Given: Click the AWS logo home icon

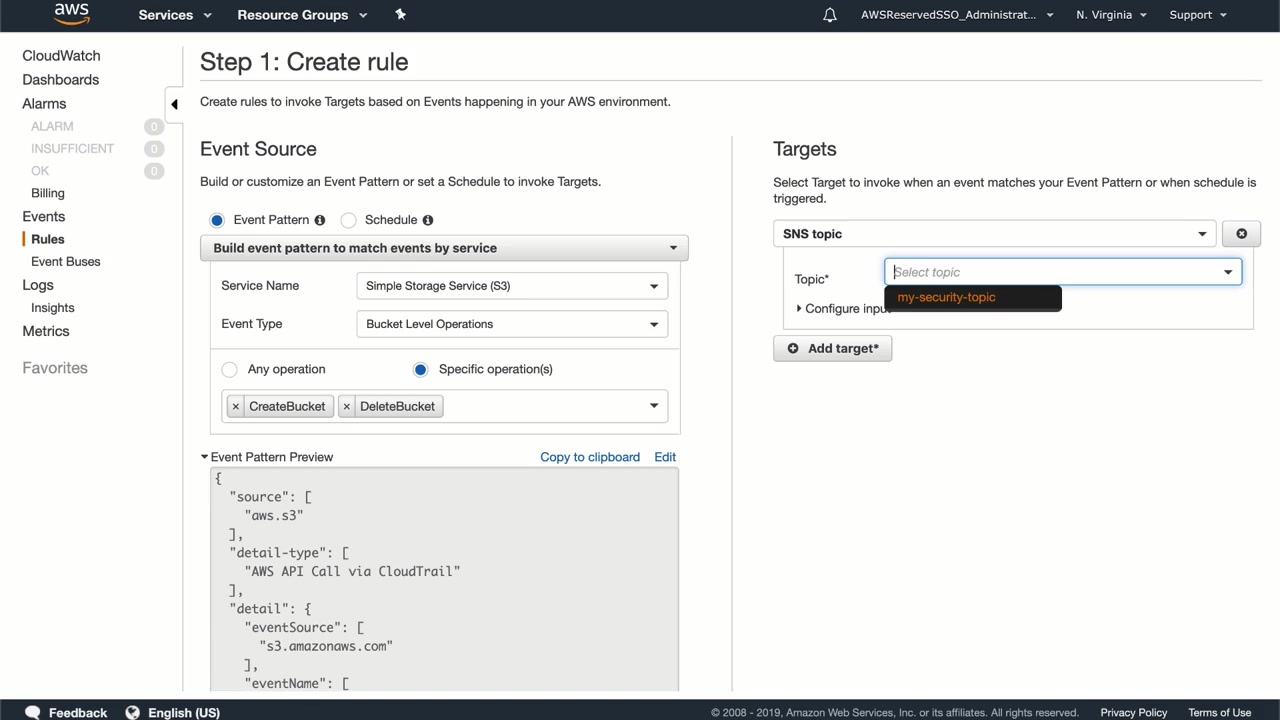Looking at the screenshot, I should (x=72, y=14).
